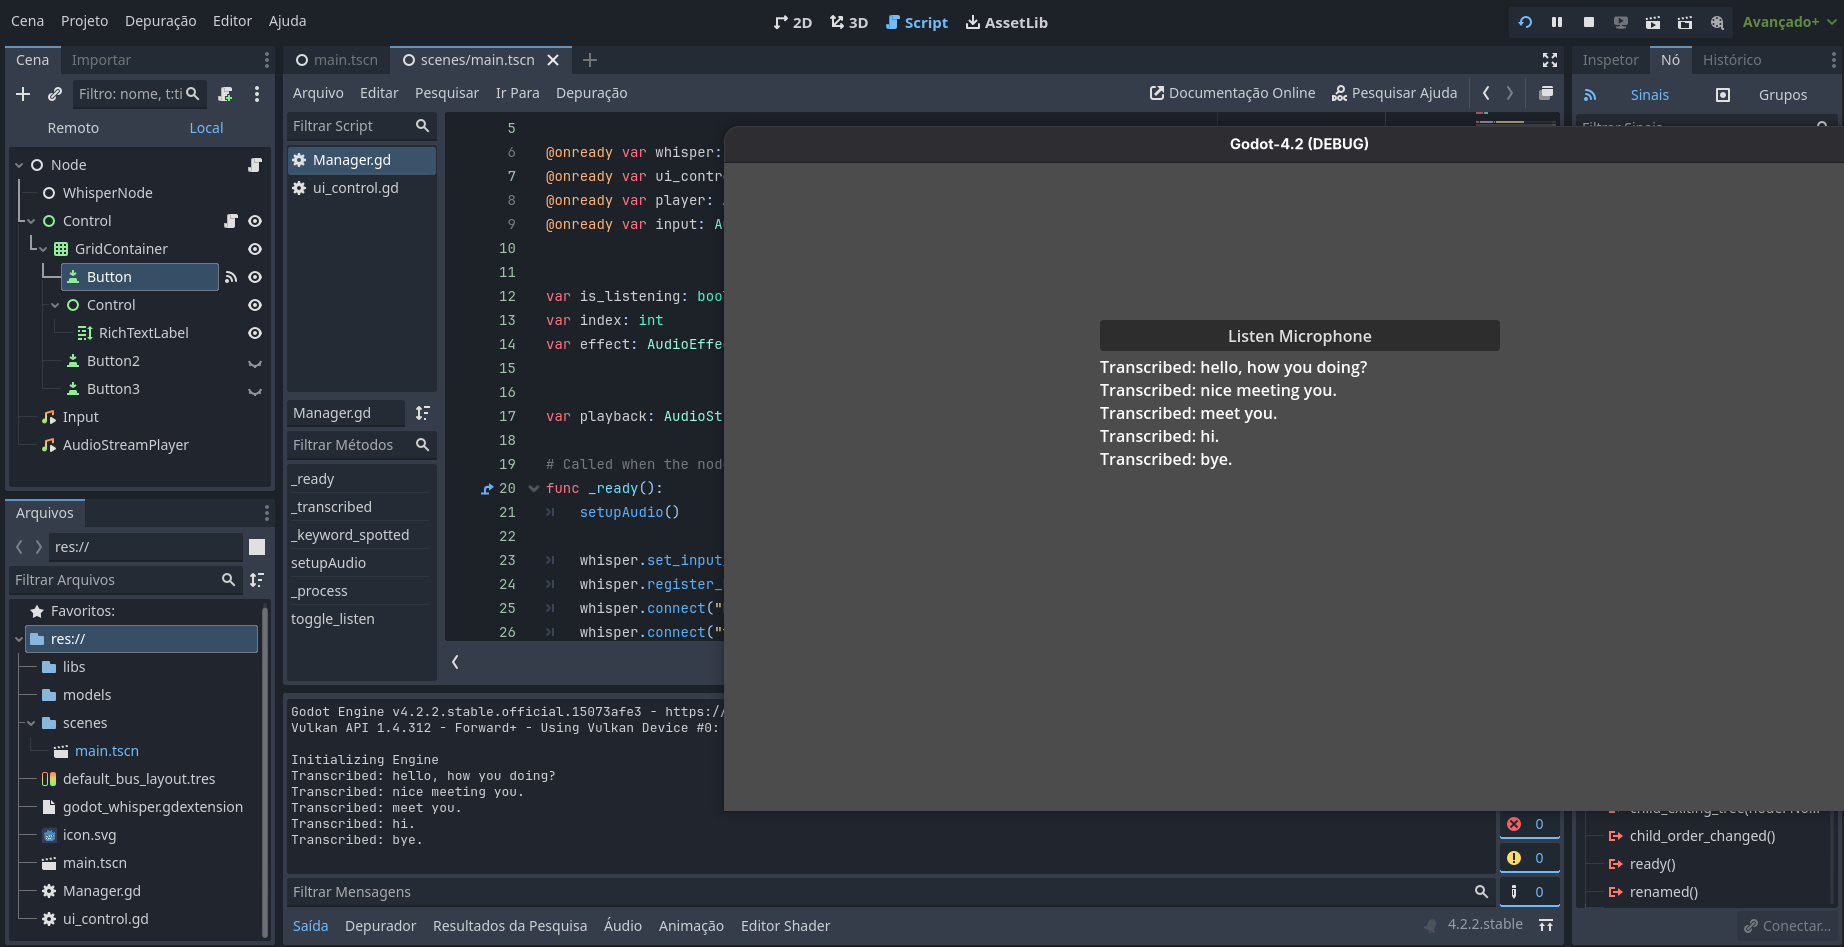Switch scene tree to Local view
Screen dimensions: 1844x947
tap(206, 128)
